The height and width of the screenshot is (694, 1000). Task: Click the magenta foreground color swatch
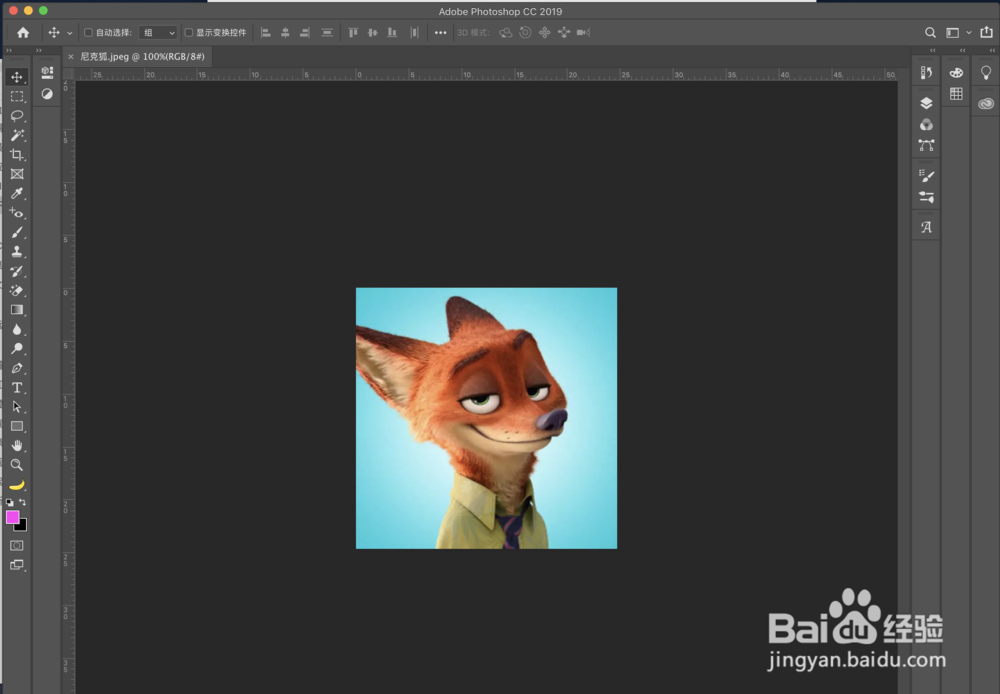pyautogui.click(x=11, y=517)
